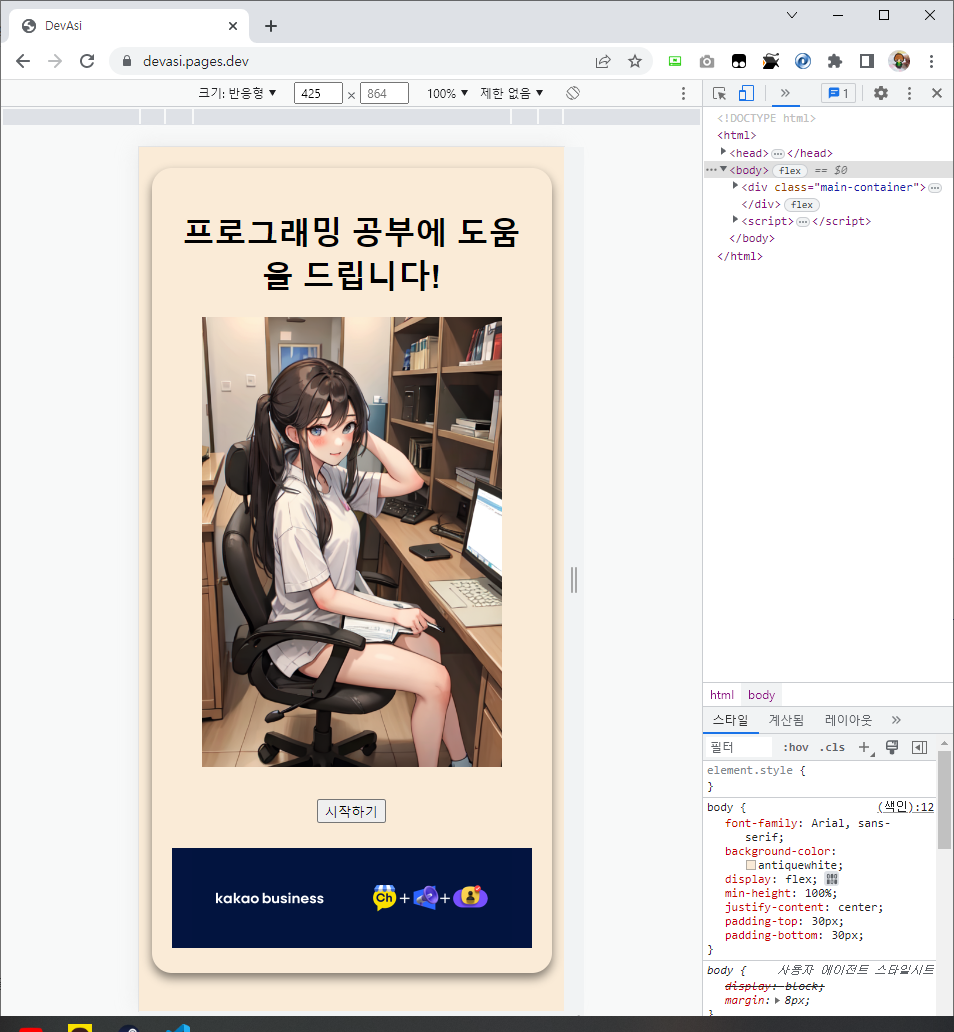
Task: Select html in the breadcrumb bar
Action: [x=722, y=695]
